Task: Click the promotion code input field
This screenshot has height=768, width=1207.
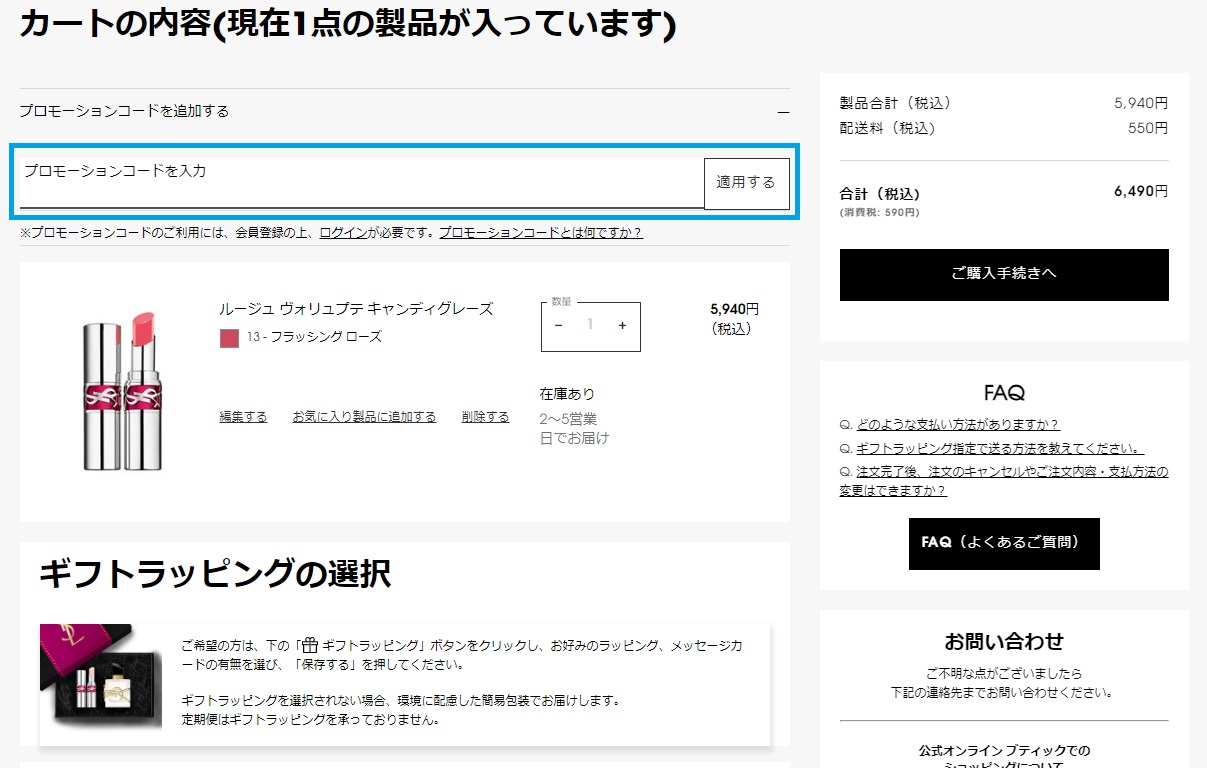Action: click(362, 183)
